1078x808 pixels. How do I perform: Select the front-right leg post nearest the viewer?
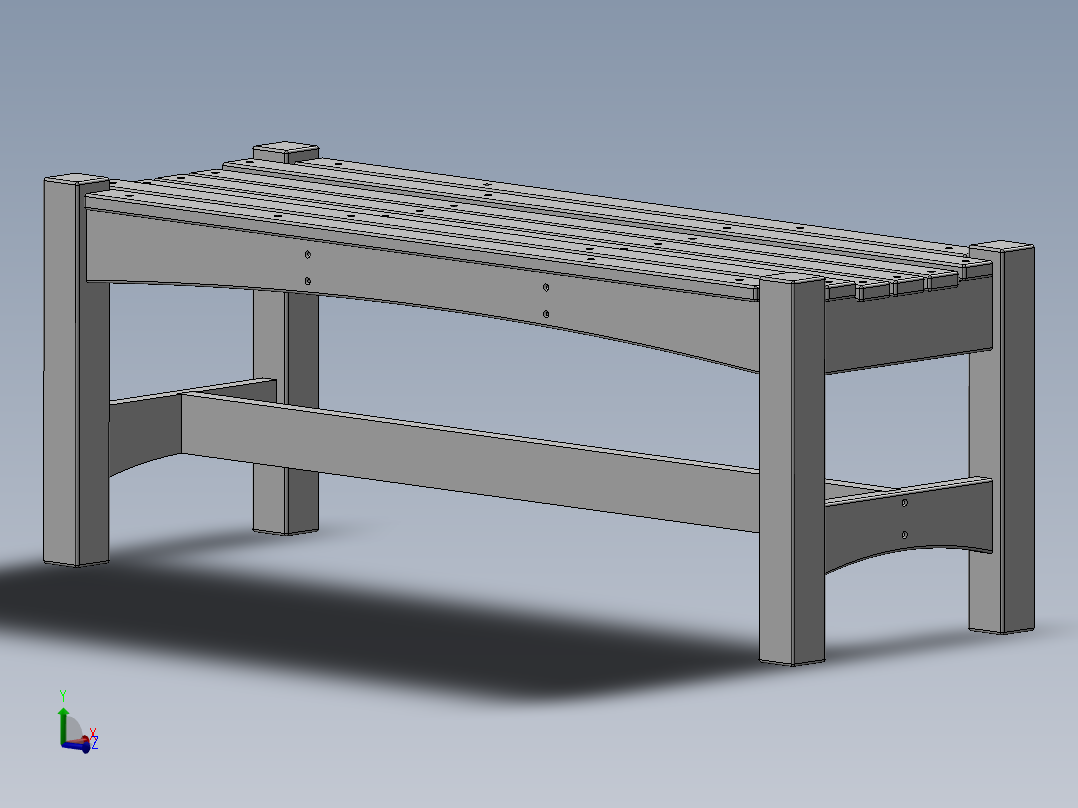[x=792, y=470]
